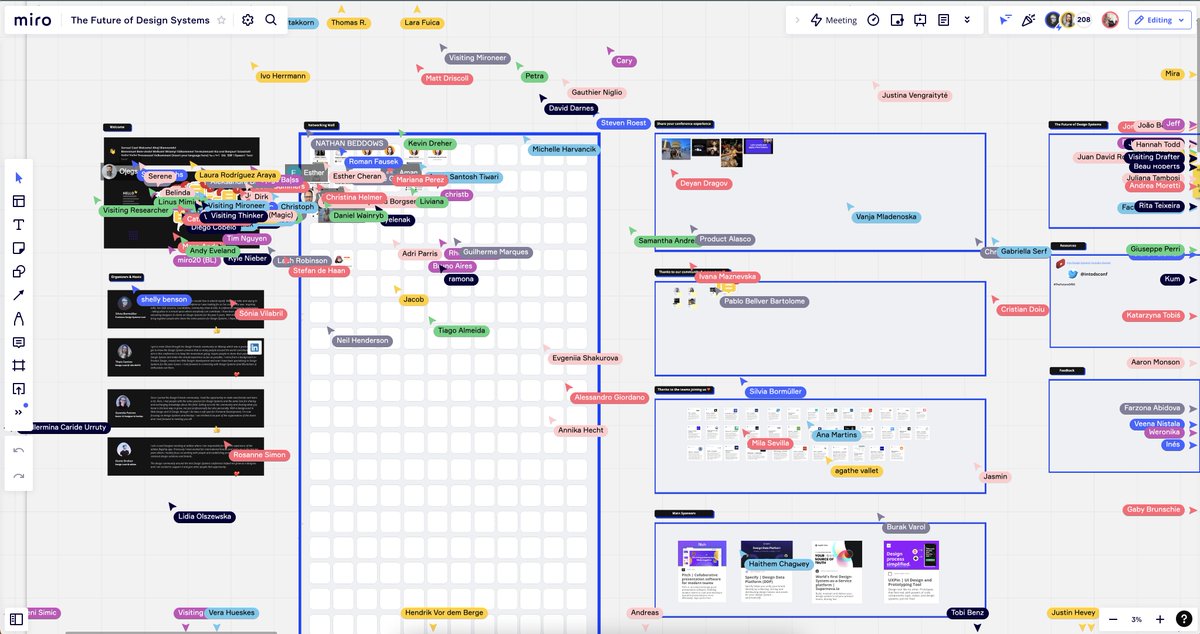Select the Pen drawing tool
The width and height of the screenshot is (1200, 634).
[18, 319]
